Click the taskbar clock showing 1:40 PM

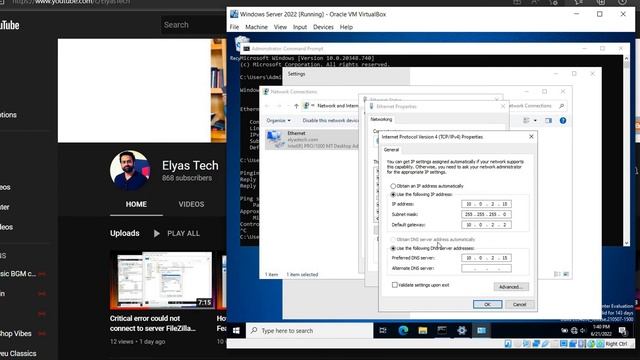(x=601, y=330)
